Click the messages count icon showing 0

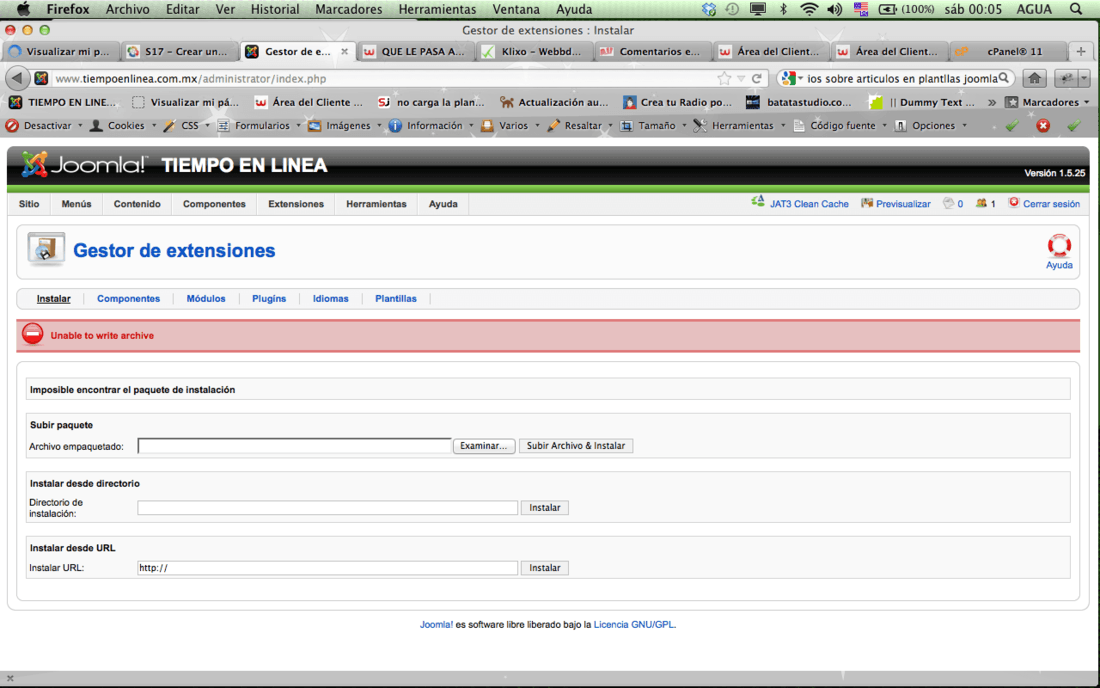(x=948, y=203)
